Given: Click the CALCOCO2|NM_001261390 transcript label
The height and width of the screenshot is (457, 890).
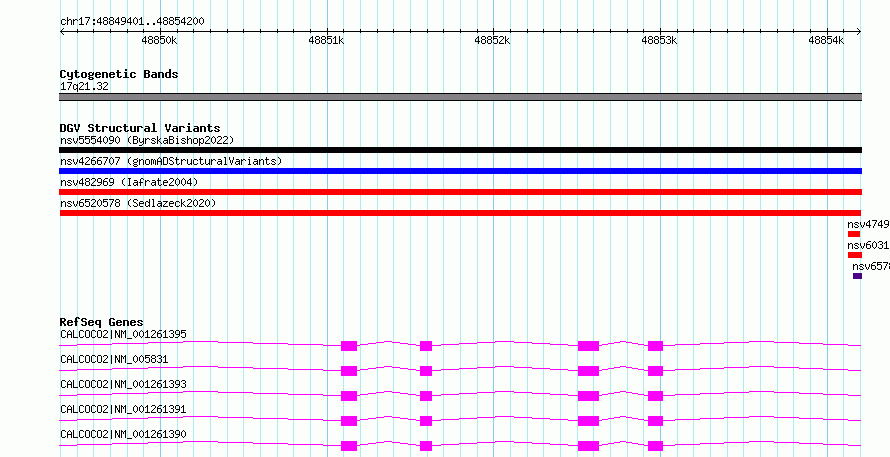Looking at the screenshot, I should (123, 434).
